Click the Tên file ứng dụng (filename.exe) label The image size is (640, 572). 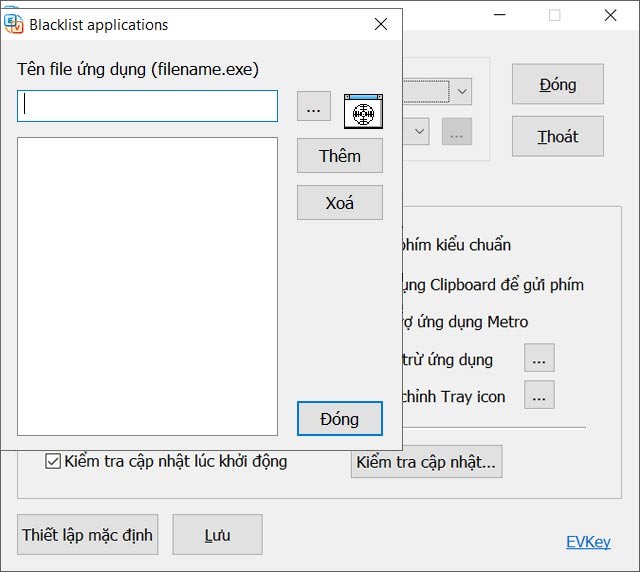(x=138, y=69)
